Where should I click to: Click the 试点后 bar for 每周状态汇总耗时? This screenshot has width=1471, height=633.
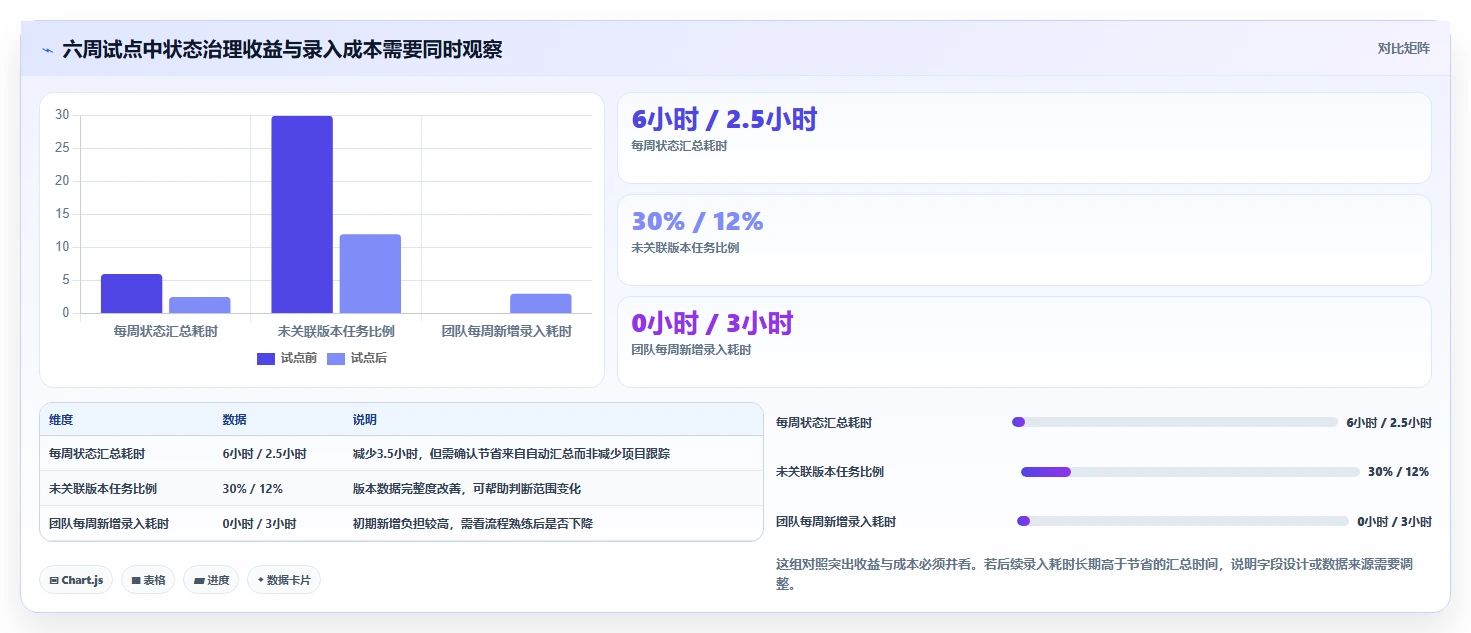(200, 305)
